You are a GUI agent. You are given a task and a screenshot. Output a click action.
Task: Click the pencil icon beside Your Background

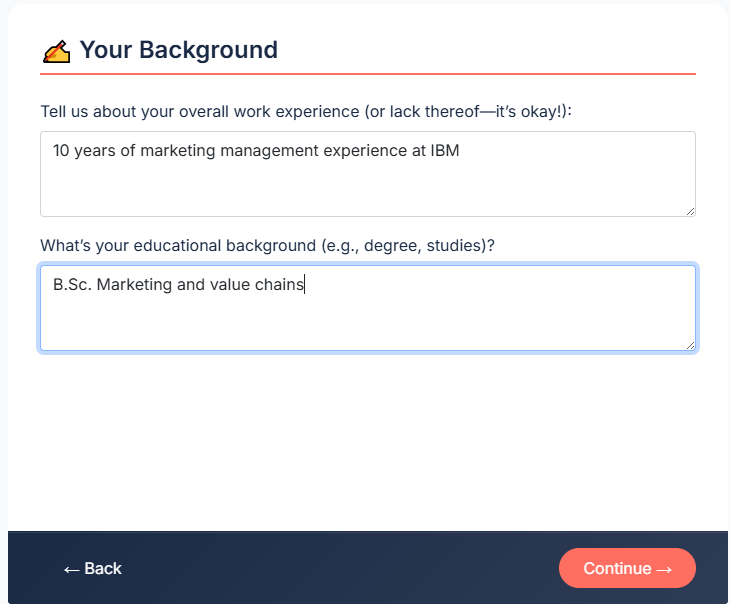57,51
